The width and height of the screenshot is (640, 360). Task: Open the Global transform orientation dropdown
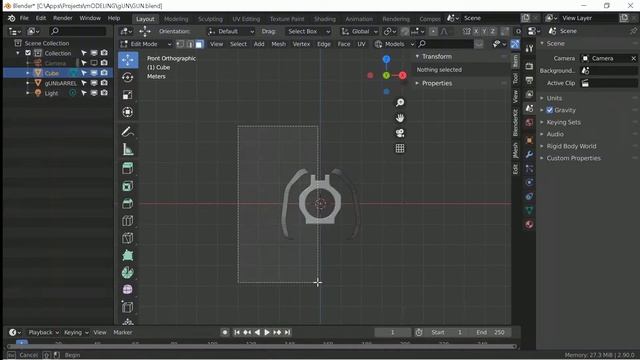360,31
